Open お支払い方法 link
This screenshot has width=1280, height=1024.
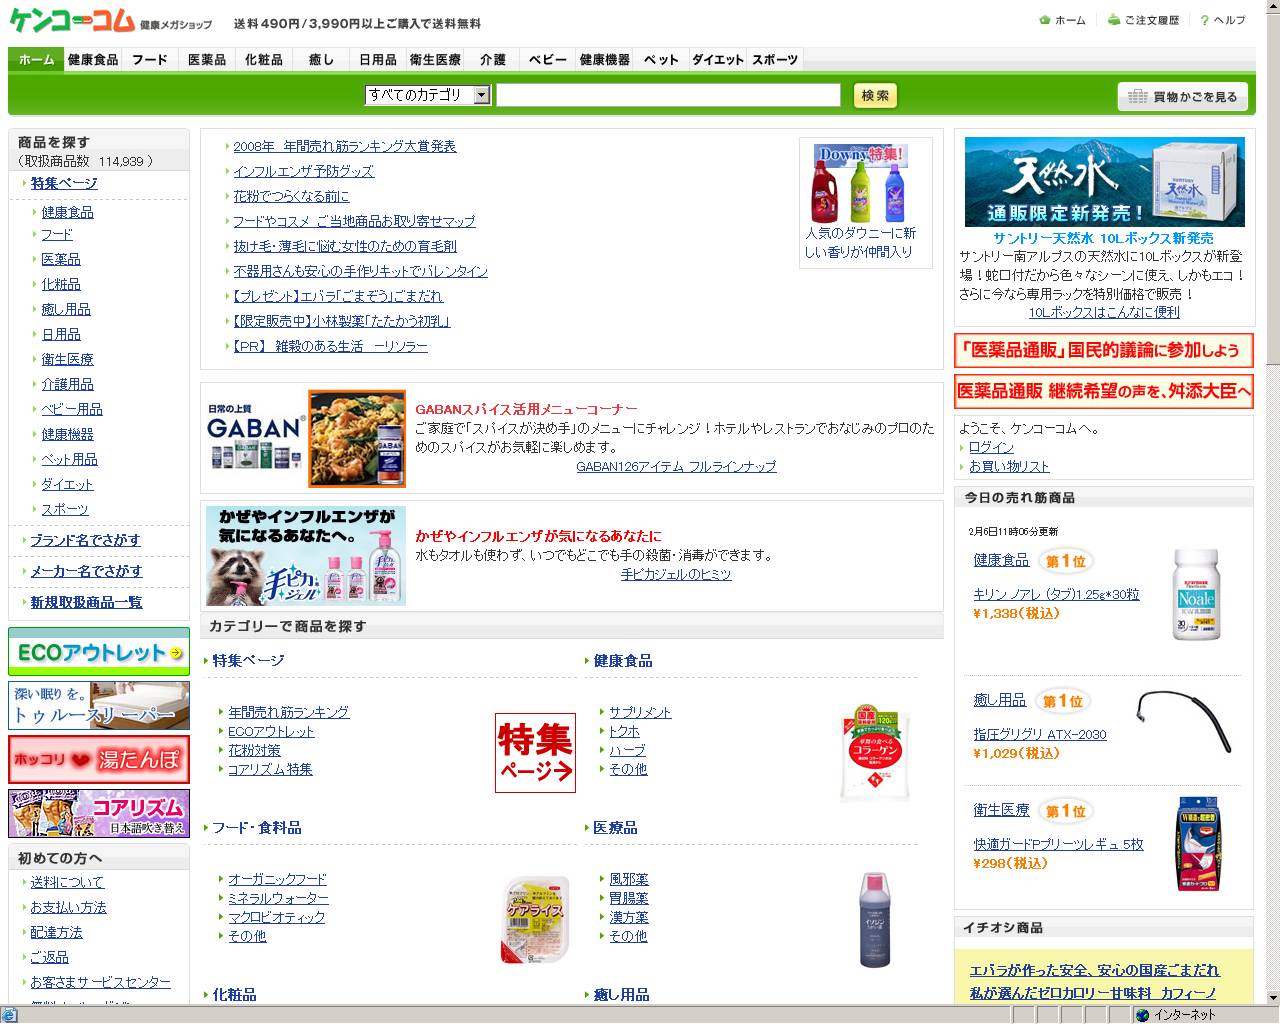click(68, 907)
